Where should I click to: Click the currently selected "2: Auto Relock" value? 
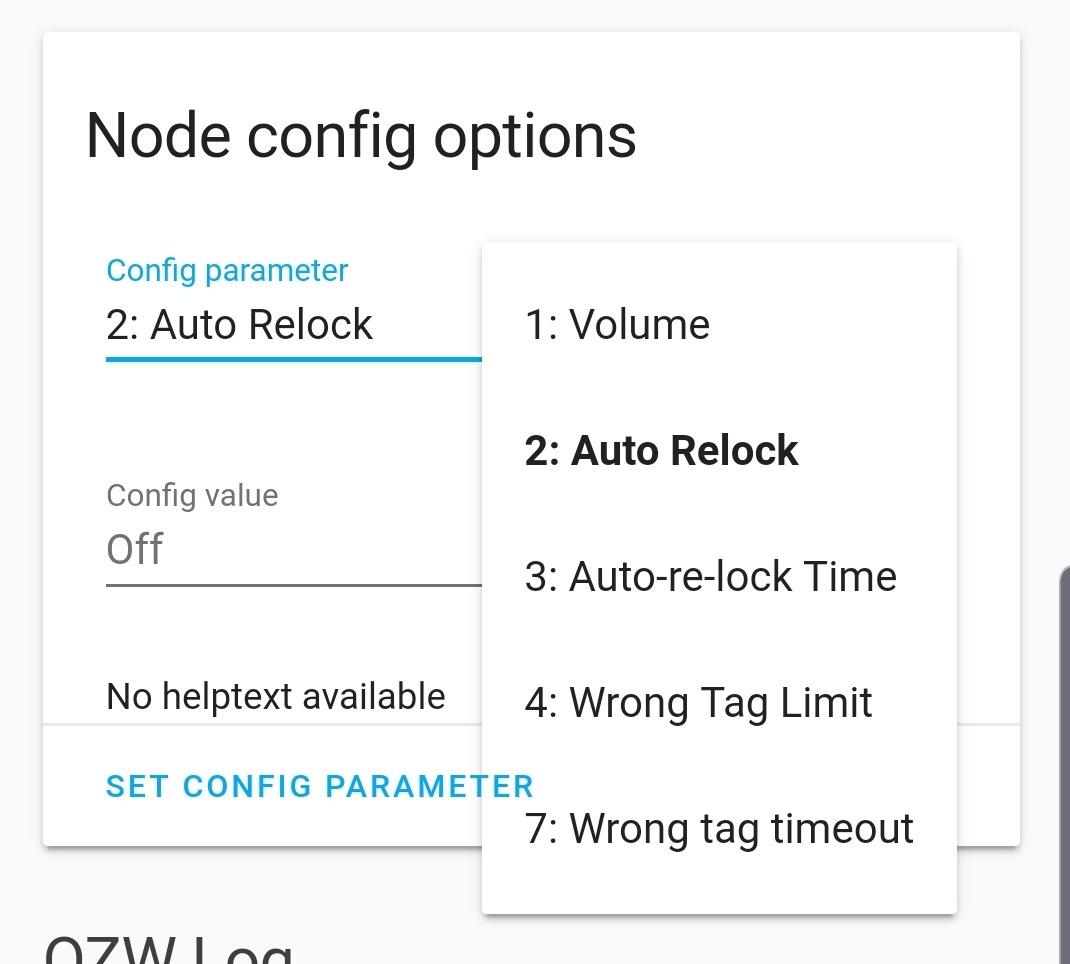[240, 324]
